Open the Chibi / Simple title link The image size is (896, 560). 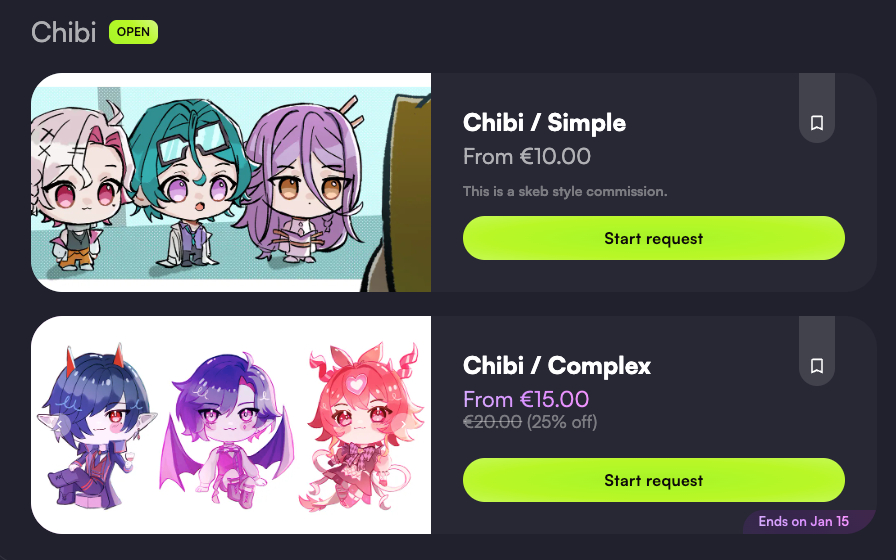(x=544, y=122)
